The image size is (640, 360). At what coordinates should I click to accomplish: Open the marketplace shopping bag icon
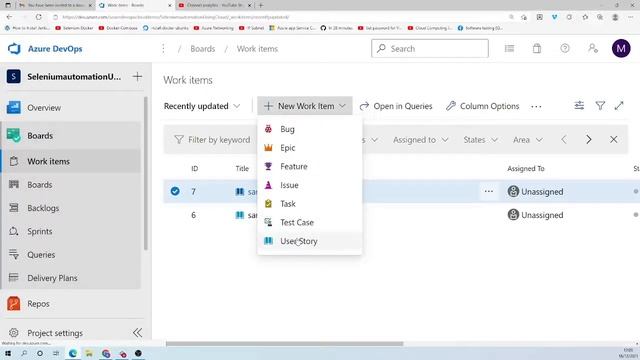(537, 49)
